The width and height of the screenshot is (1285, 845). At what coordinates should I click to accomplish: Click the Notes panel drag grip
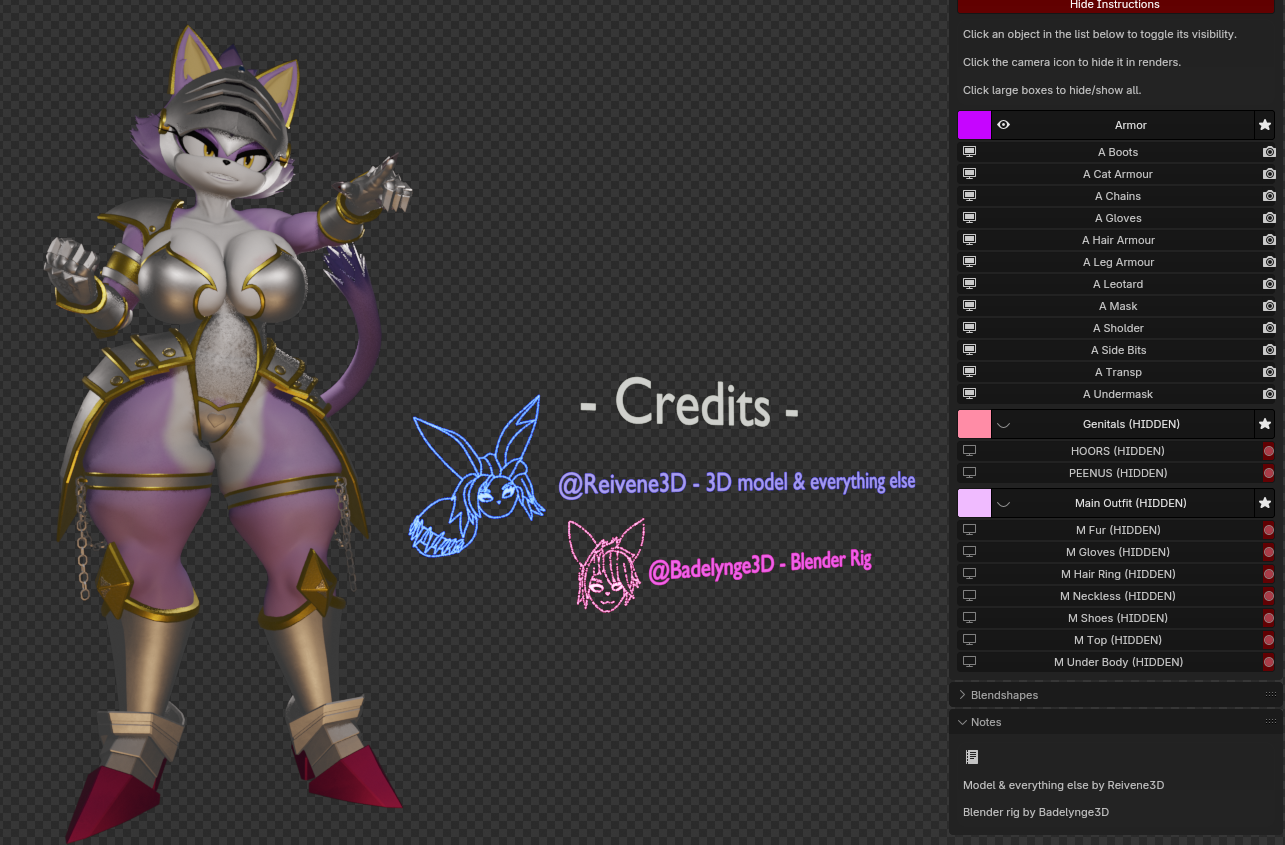pos(1271,722)
